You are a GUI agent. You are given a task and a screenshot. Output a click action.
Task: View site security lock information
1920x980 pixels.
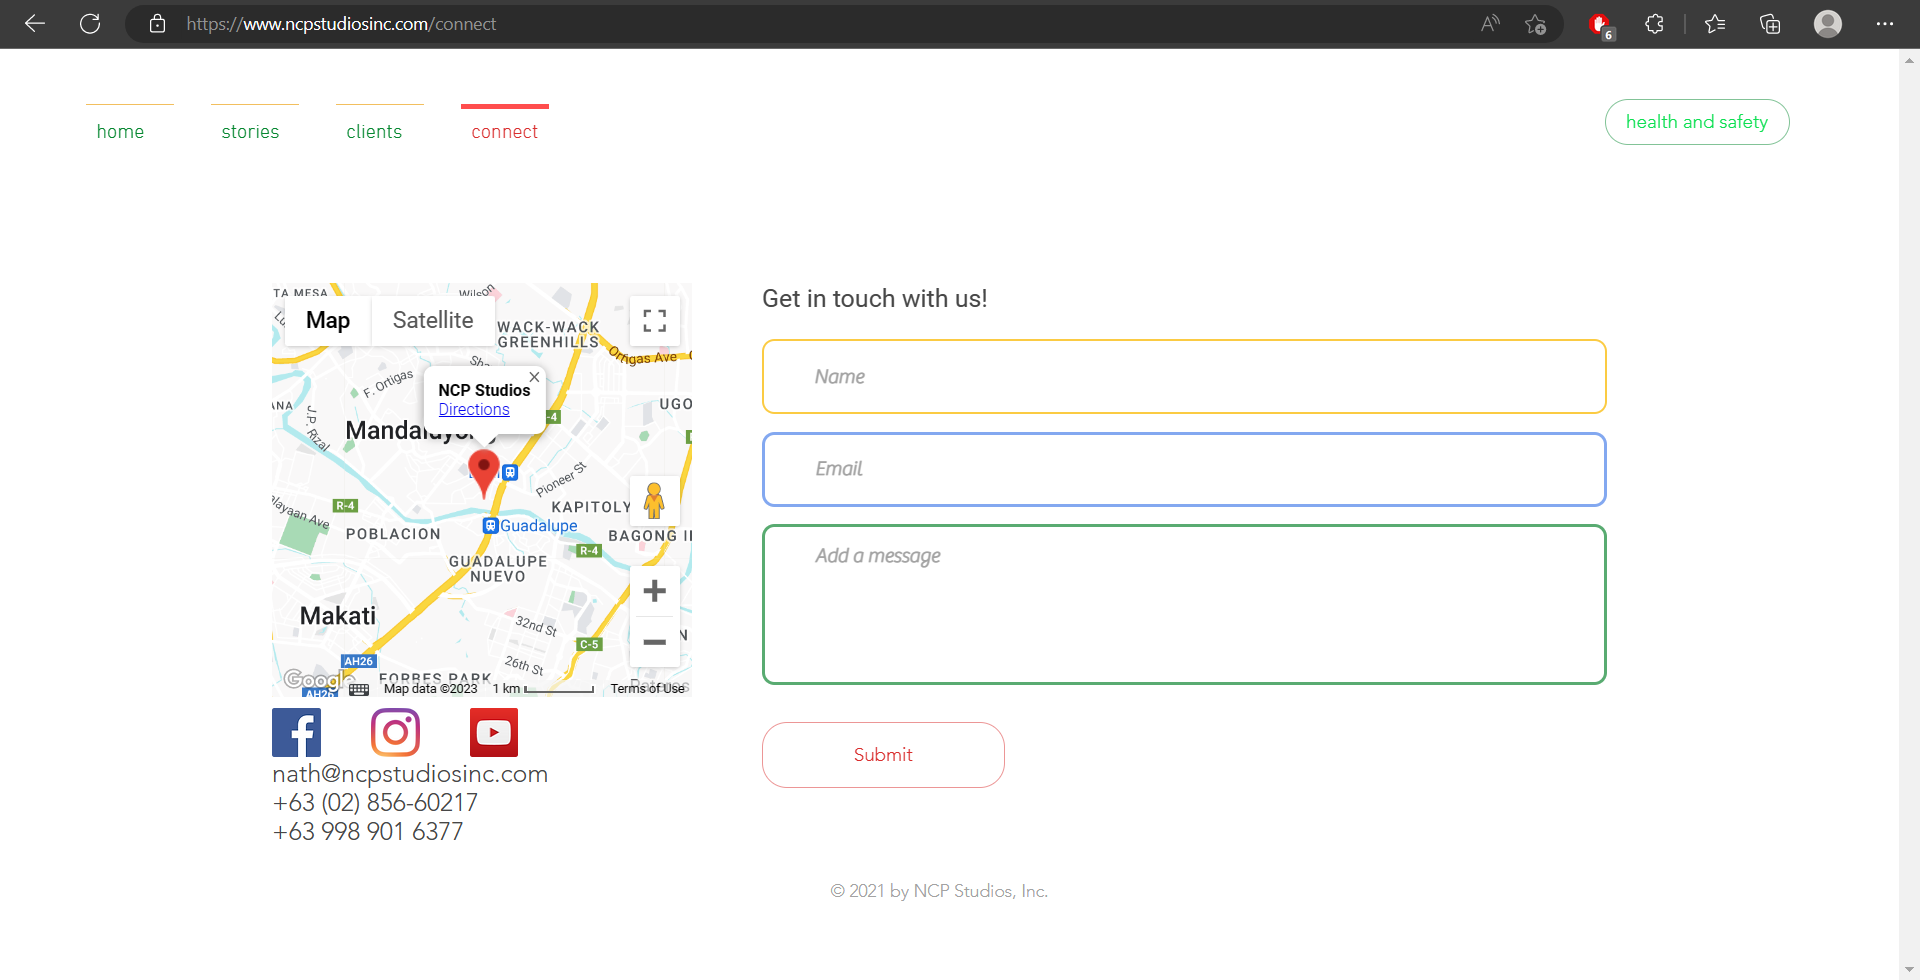click(157, 24)
